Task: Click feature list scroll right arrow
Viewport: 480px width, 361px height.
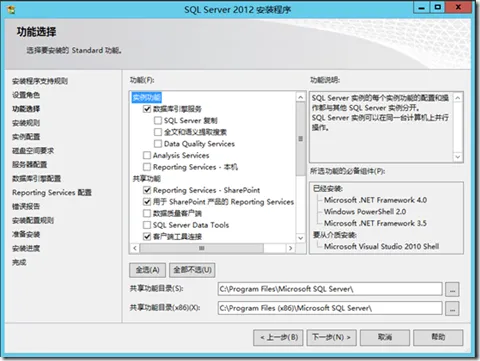Action: pos(290,248)
